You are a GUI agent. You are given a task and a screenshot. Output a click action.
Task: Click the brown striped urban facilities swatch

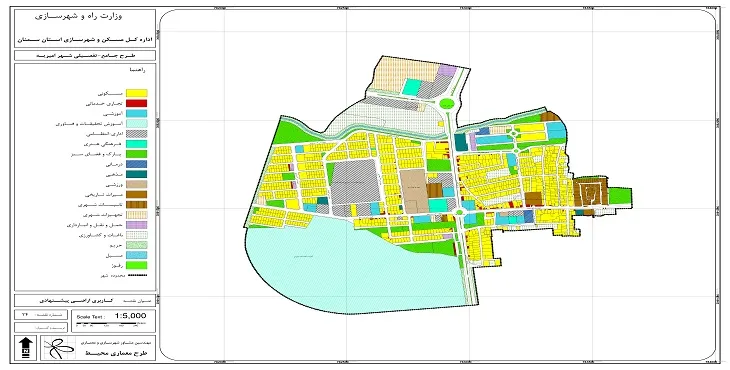pyautogui.click(x=136, y=204)
